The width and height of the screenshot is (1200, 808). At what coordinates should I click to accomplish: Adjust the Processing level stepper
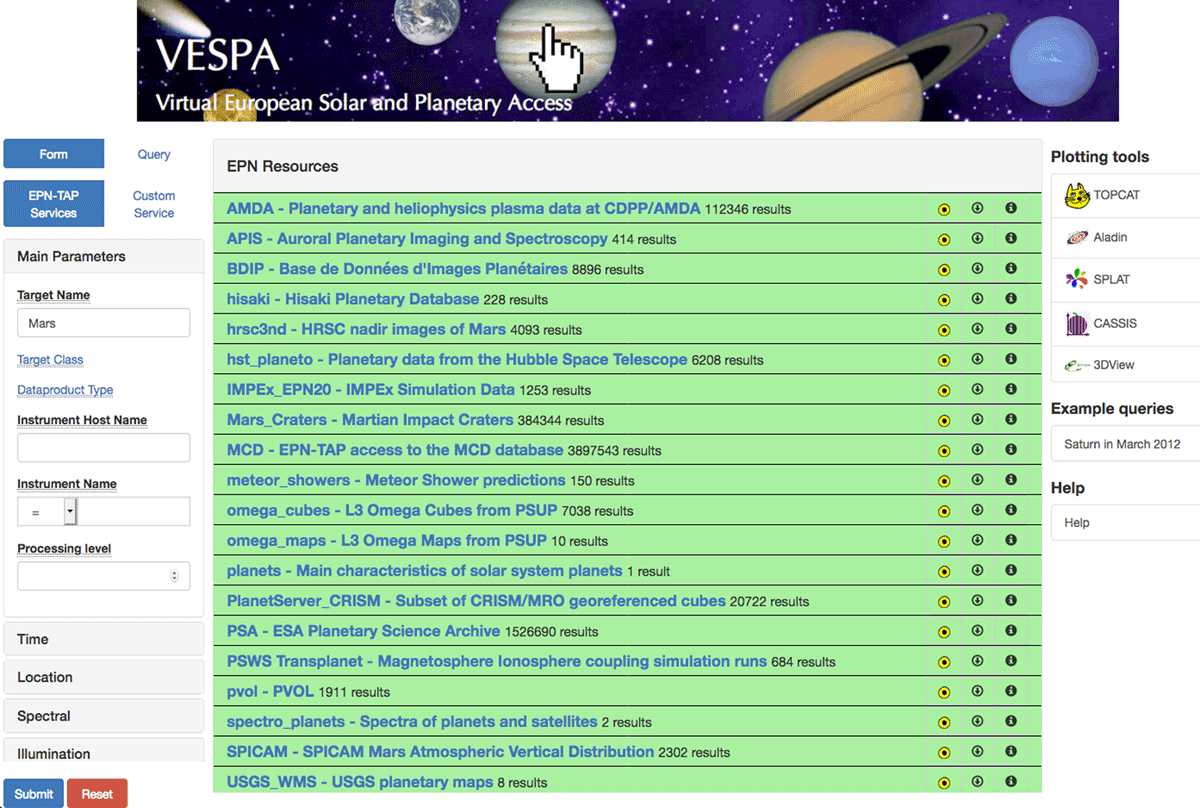pos(175,576)
